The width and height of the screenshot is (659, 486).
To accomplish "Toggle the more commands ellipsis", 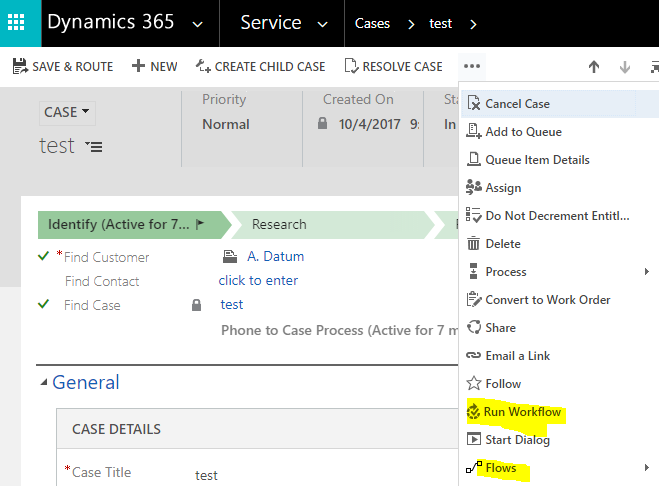I will (x=472, y=66).
